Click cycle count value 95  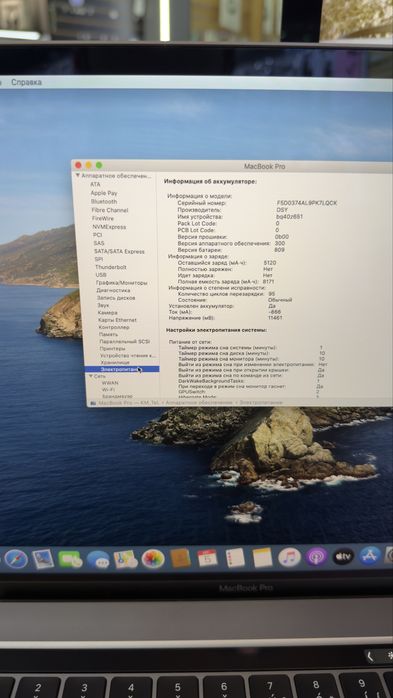click(272, 294)
